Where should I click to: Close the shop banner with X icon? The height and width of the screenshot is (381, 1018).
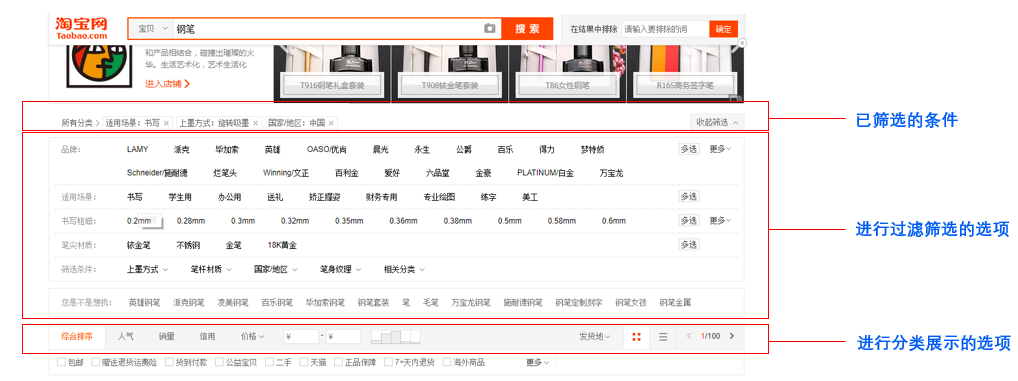742,43
